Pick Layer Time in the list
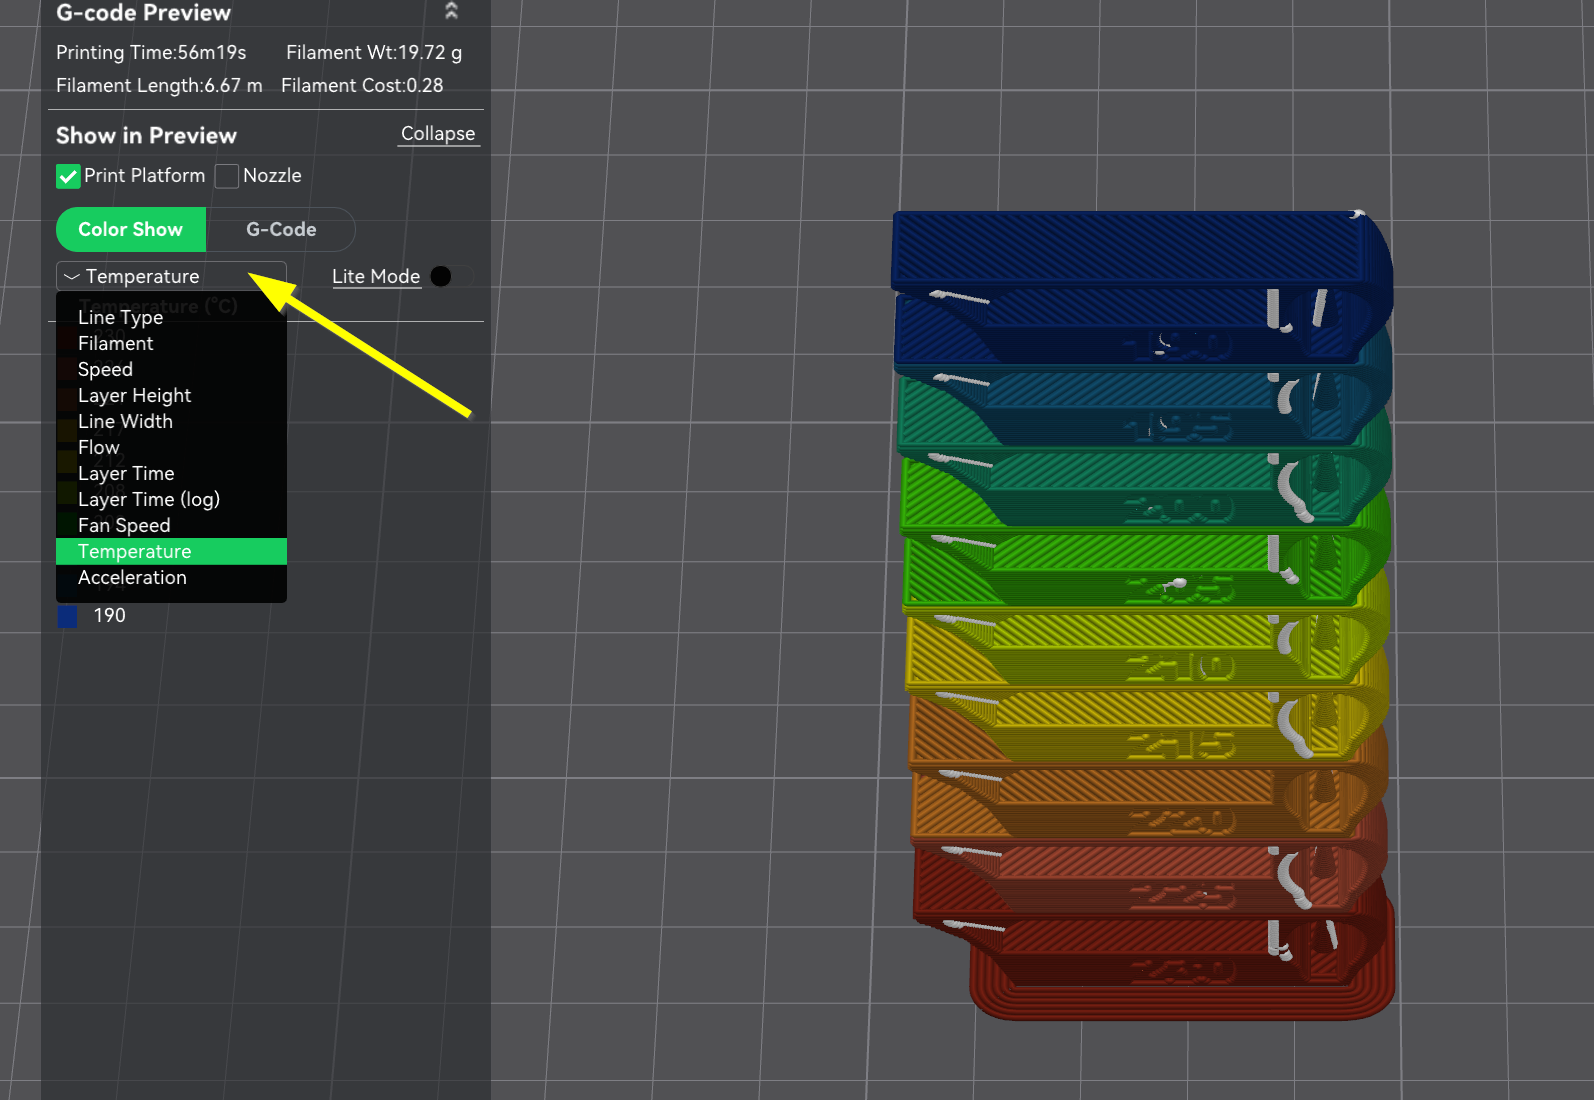This screenshot has width=1594, height=1100. tap(126, 473)
